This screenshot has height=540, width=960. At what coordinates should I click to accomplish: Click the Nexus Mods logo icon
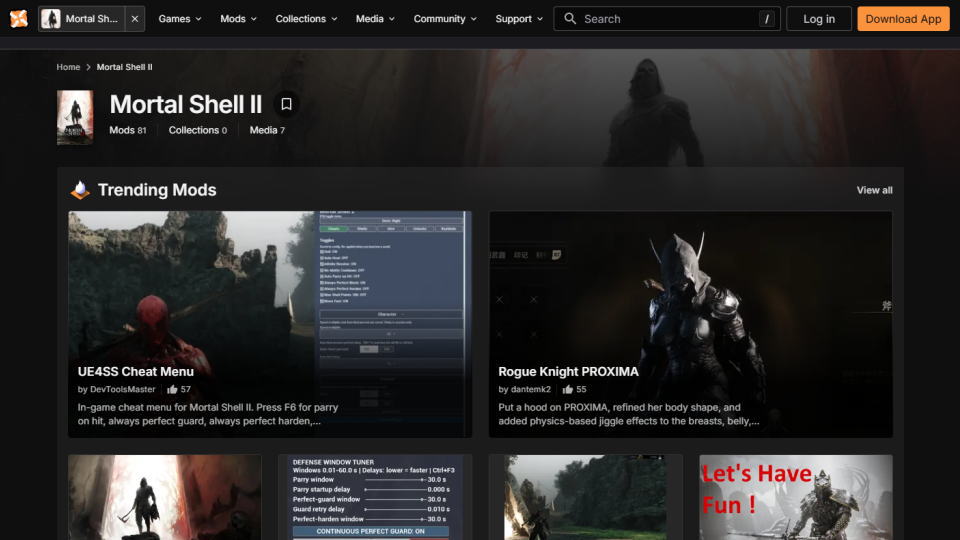pos(19,18)
